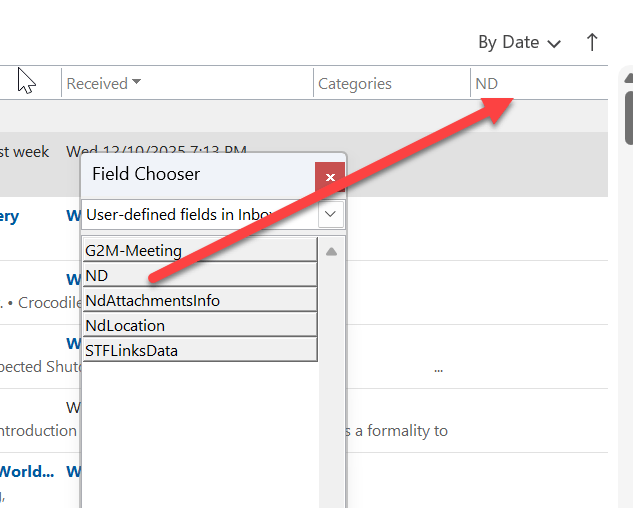The height and width of the screenshot is (508, 633).
Task: Select the ND field in Field Chooser
Action: (200, 275)
